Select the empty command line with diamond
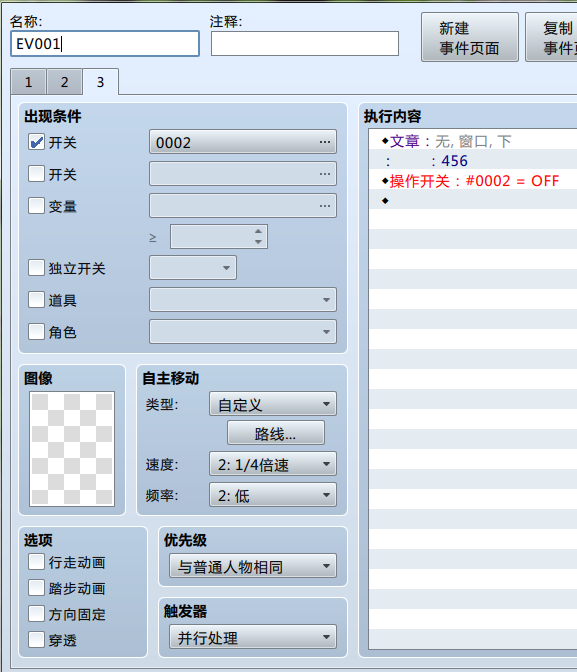Viewport: 577px width, 672px height. point(473,200)
